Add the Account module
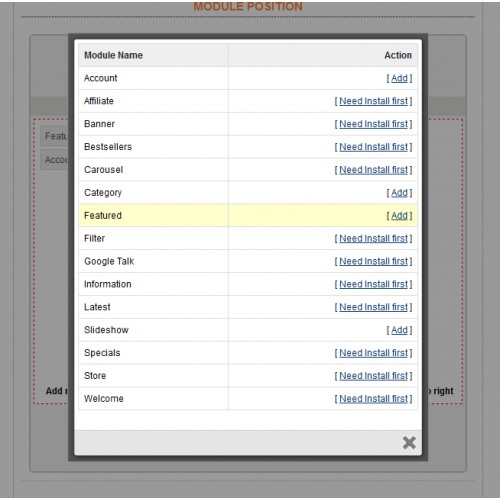Viewport: 500px width, 500px height. click(399, 78)
